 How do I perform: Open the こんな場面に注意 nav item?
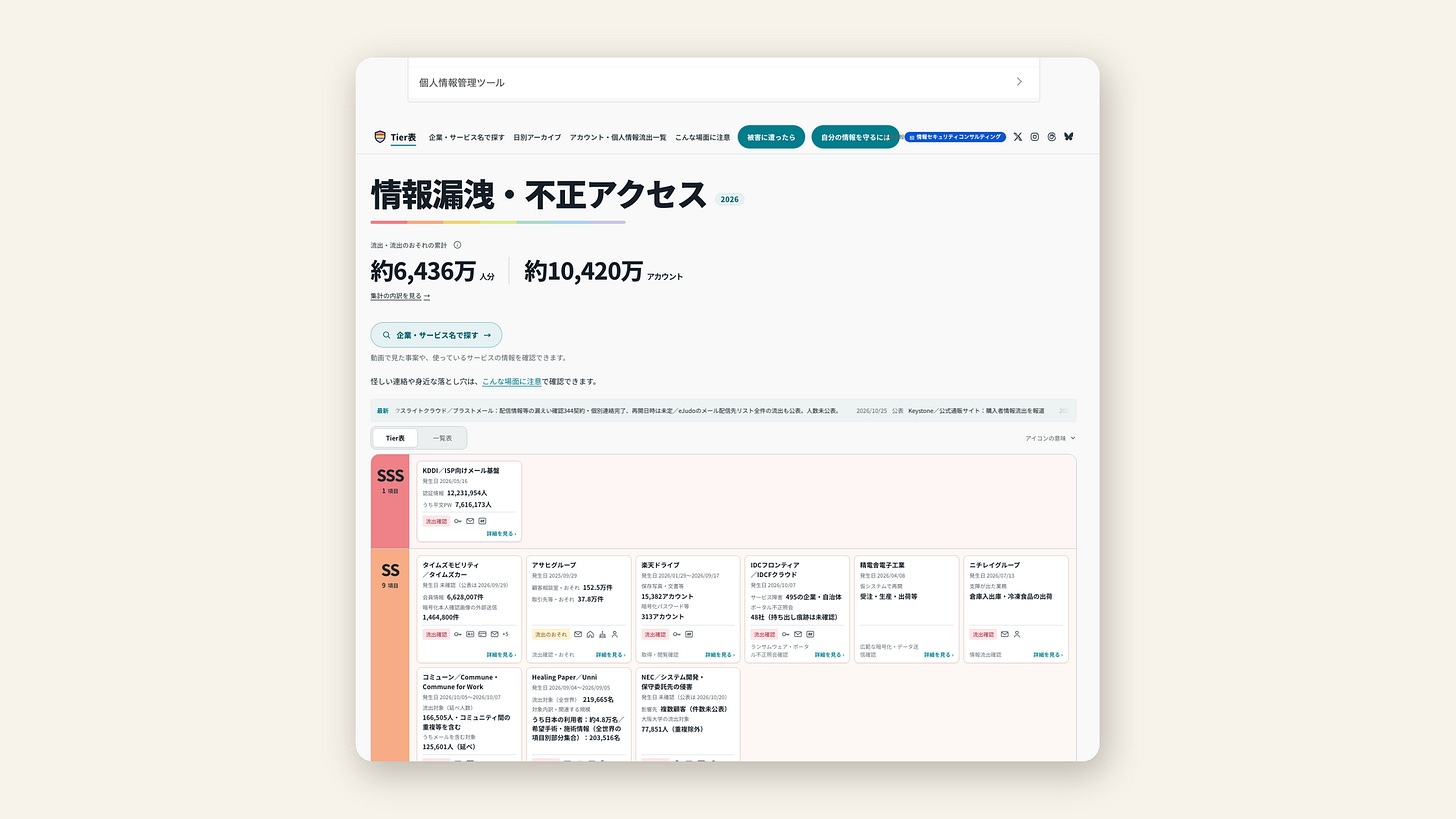[703, 137]
